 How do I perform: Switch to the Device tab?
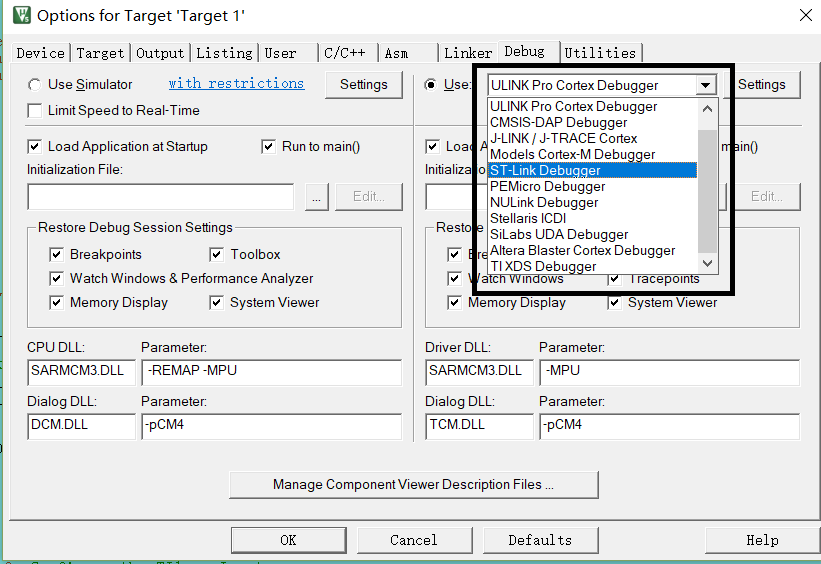click(x=40, y=53)
